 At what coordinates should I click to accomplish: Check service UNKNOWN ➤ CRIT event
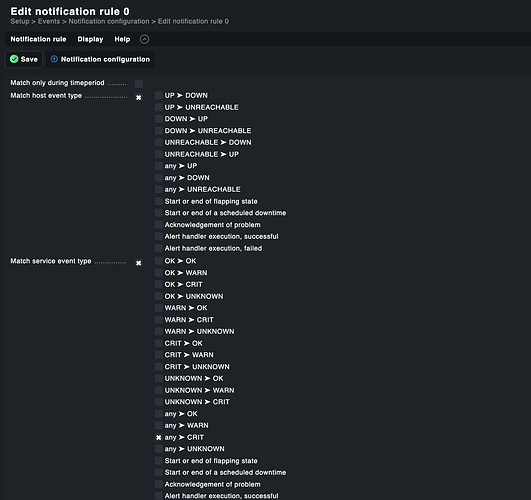pos(158,402)
